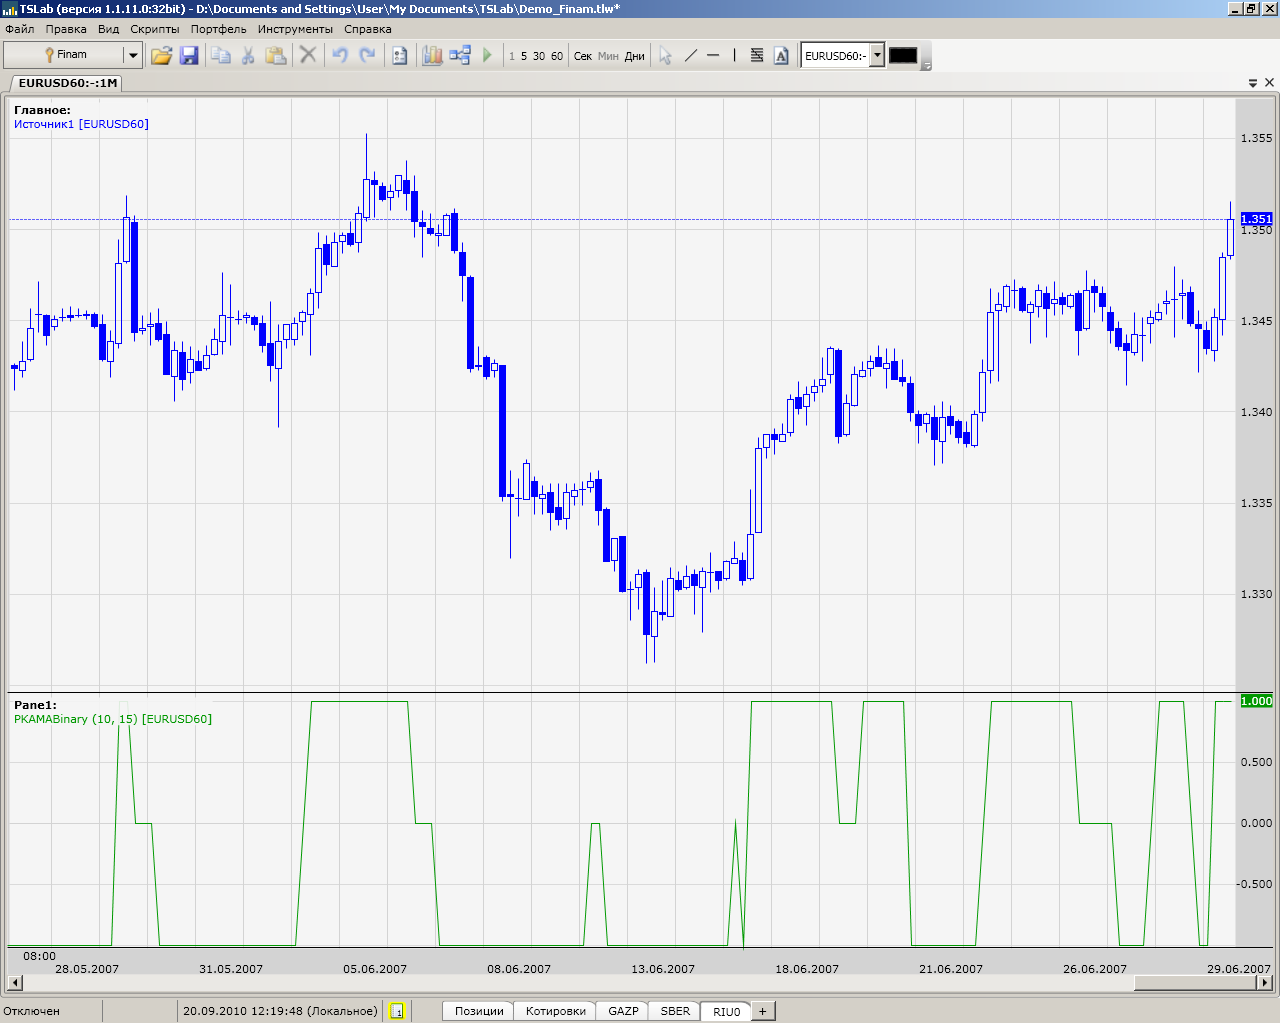The height and width of the screenshot is (1024, 1280).
Task: Switch to the SBER tab
Action: pos(675,1011)
